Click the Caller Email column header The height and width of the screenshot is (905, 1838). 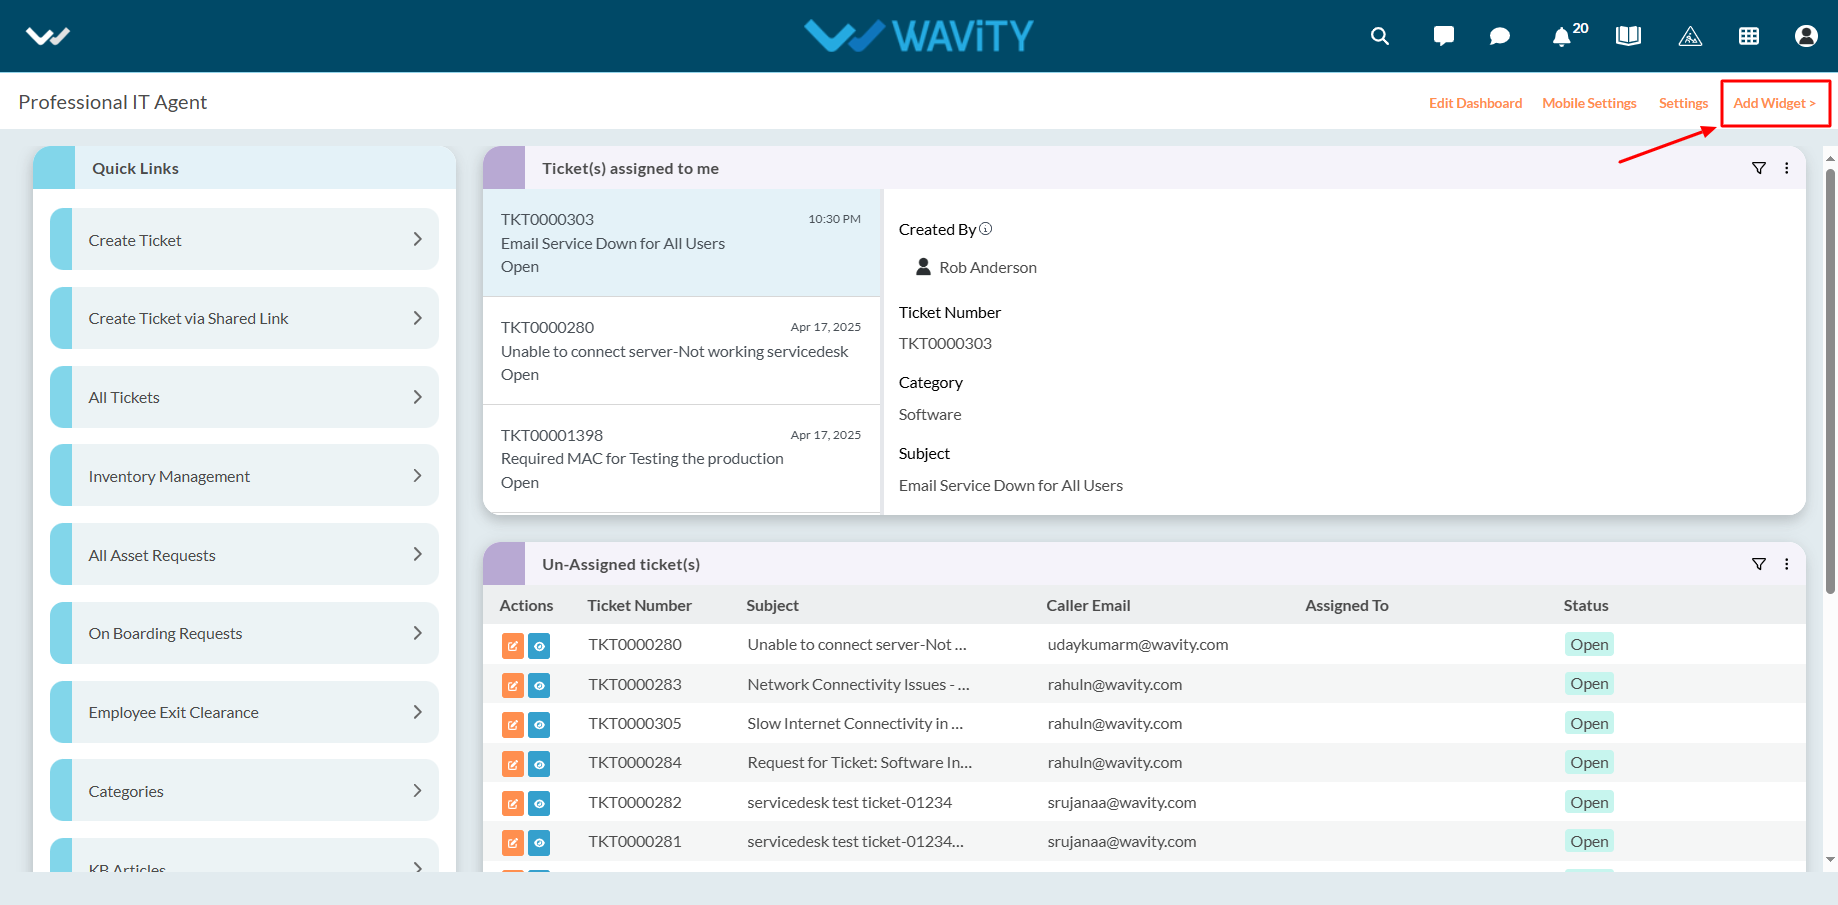1088,605
